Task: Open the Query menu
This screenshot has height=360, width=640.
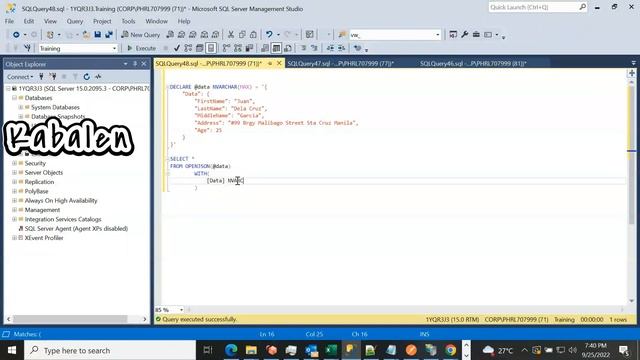Action: coord(75,21)
